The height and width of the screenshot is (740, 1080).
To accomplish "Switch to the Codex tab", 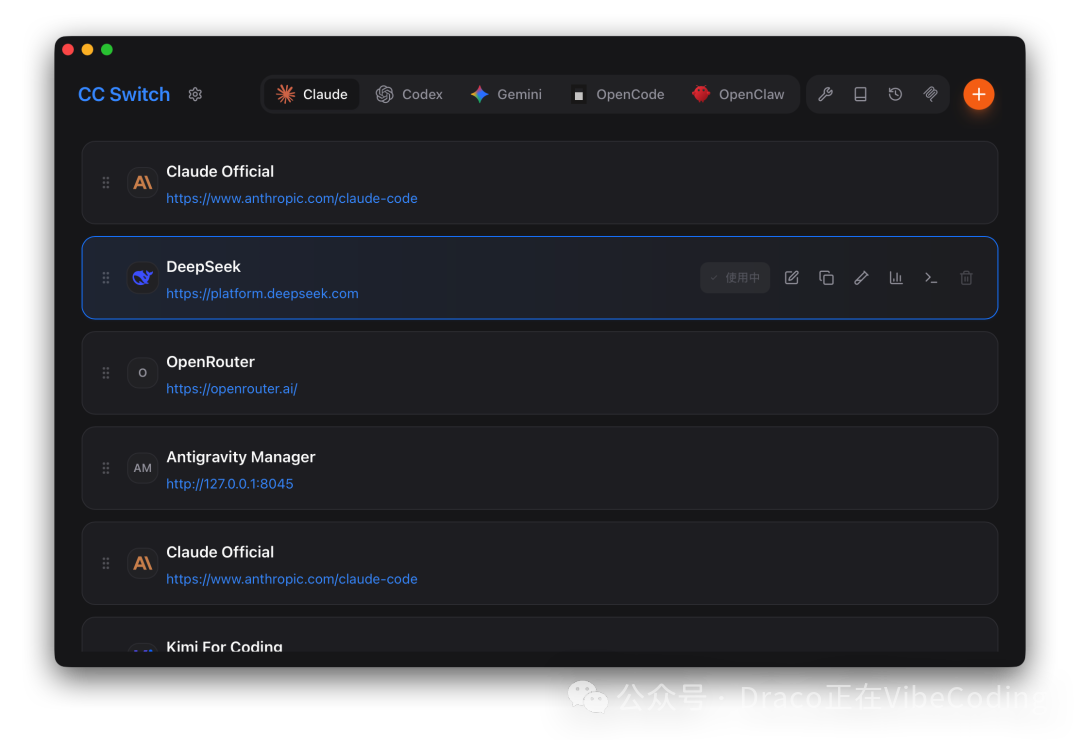I will point(409,94).
